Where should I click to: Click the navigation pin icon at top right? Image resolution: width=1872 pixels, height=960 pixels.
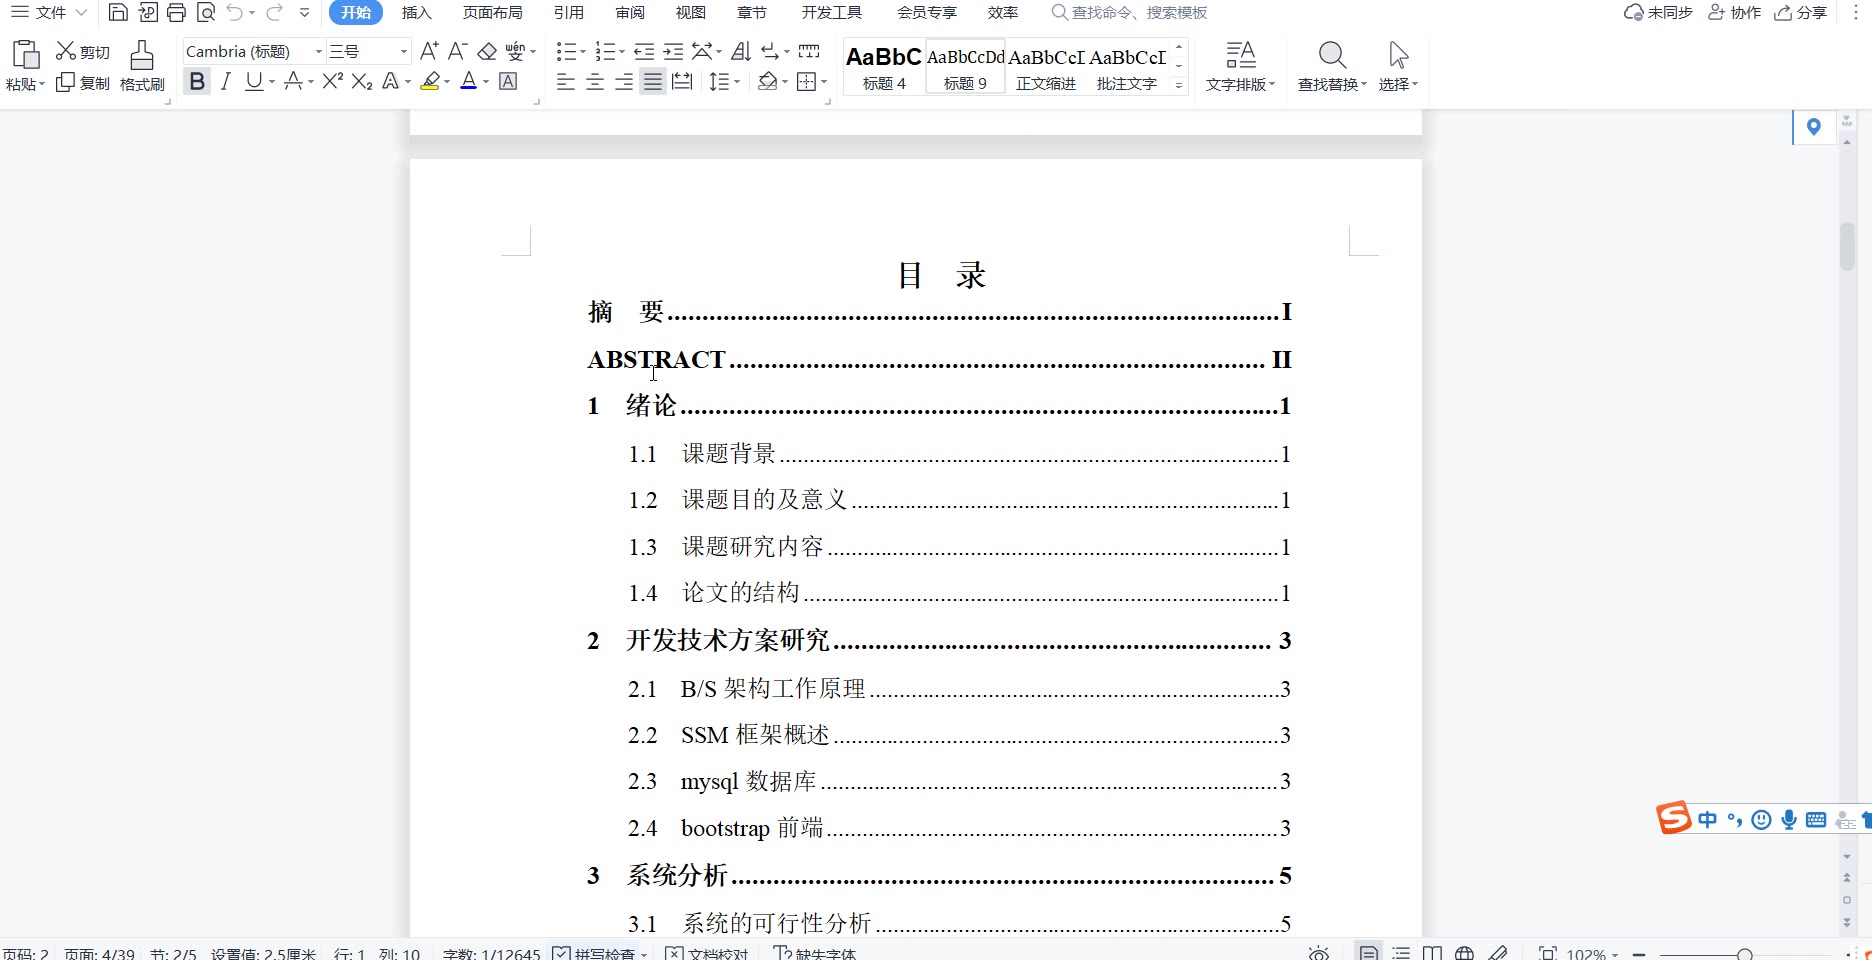(x=1813, y=127)
